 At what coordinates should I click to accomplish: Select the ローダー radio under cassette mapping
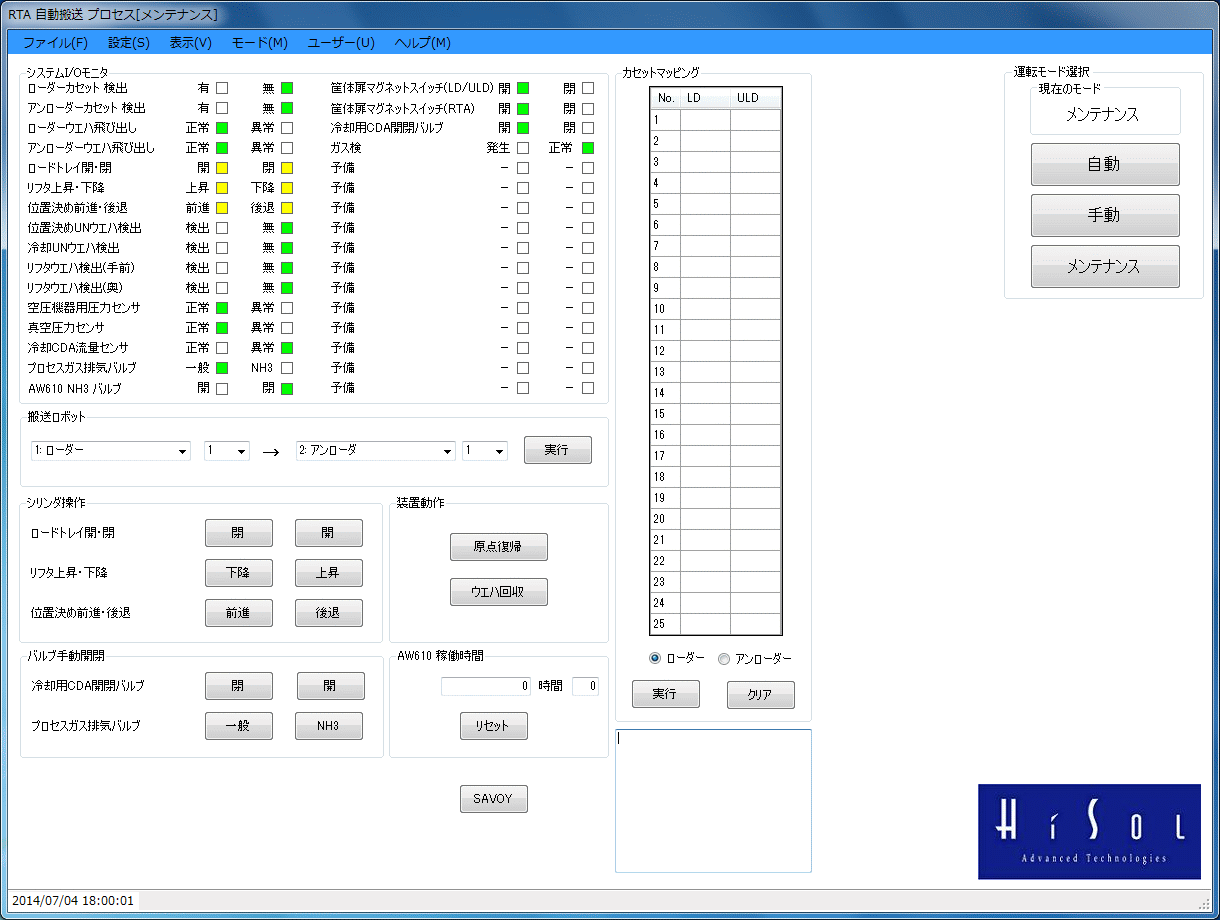tap(655, 658)
